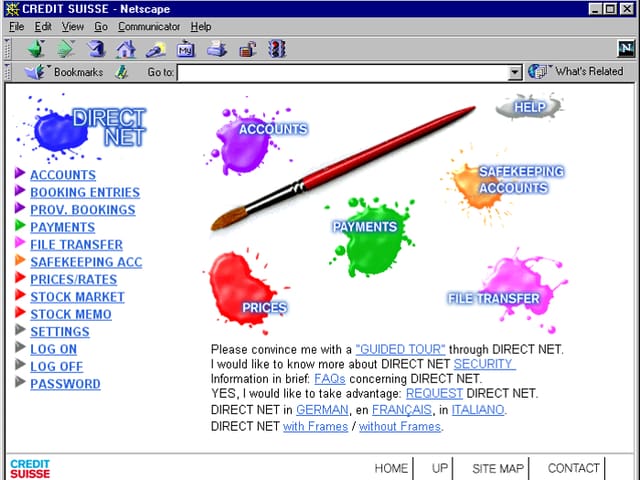Image resolution: width=640 pixels, height=480 pixels.
Task: Open the View menu
Action: [x=73, y=27]
